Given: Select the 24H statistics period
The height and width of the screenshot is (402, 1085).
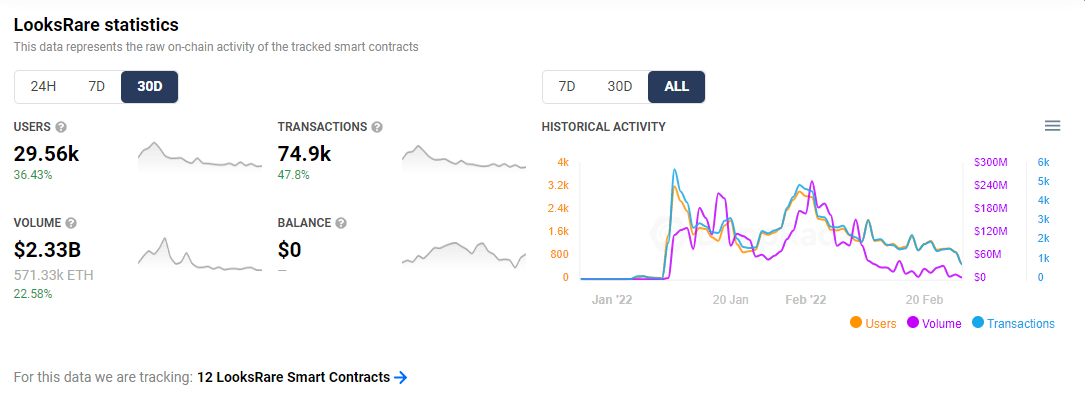Looking at the screenshot, I should pyautogui.click(x=43, y=86).
